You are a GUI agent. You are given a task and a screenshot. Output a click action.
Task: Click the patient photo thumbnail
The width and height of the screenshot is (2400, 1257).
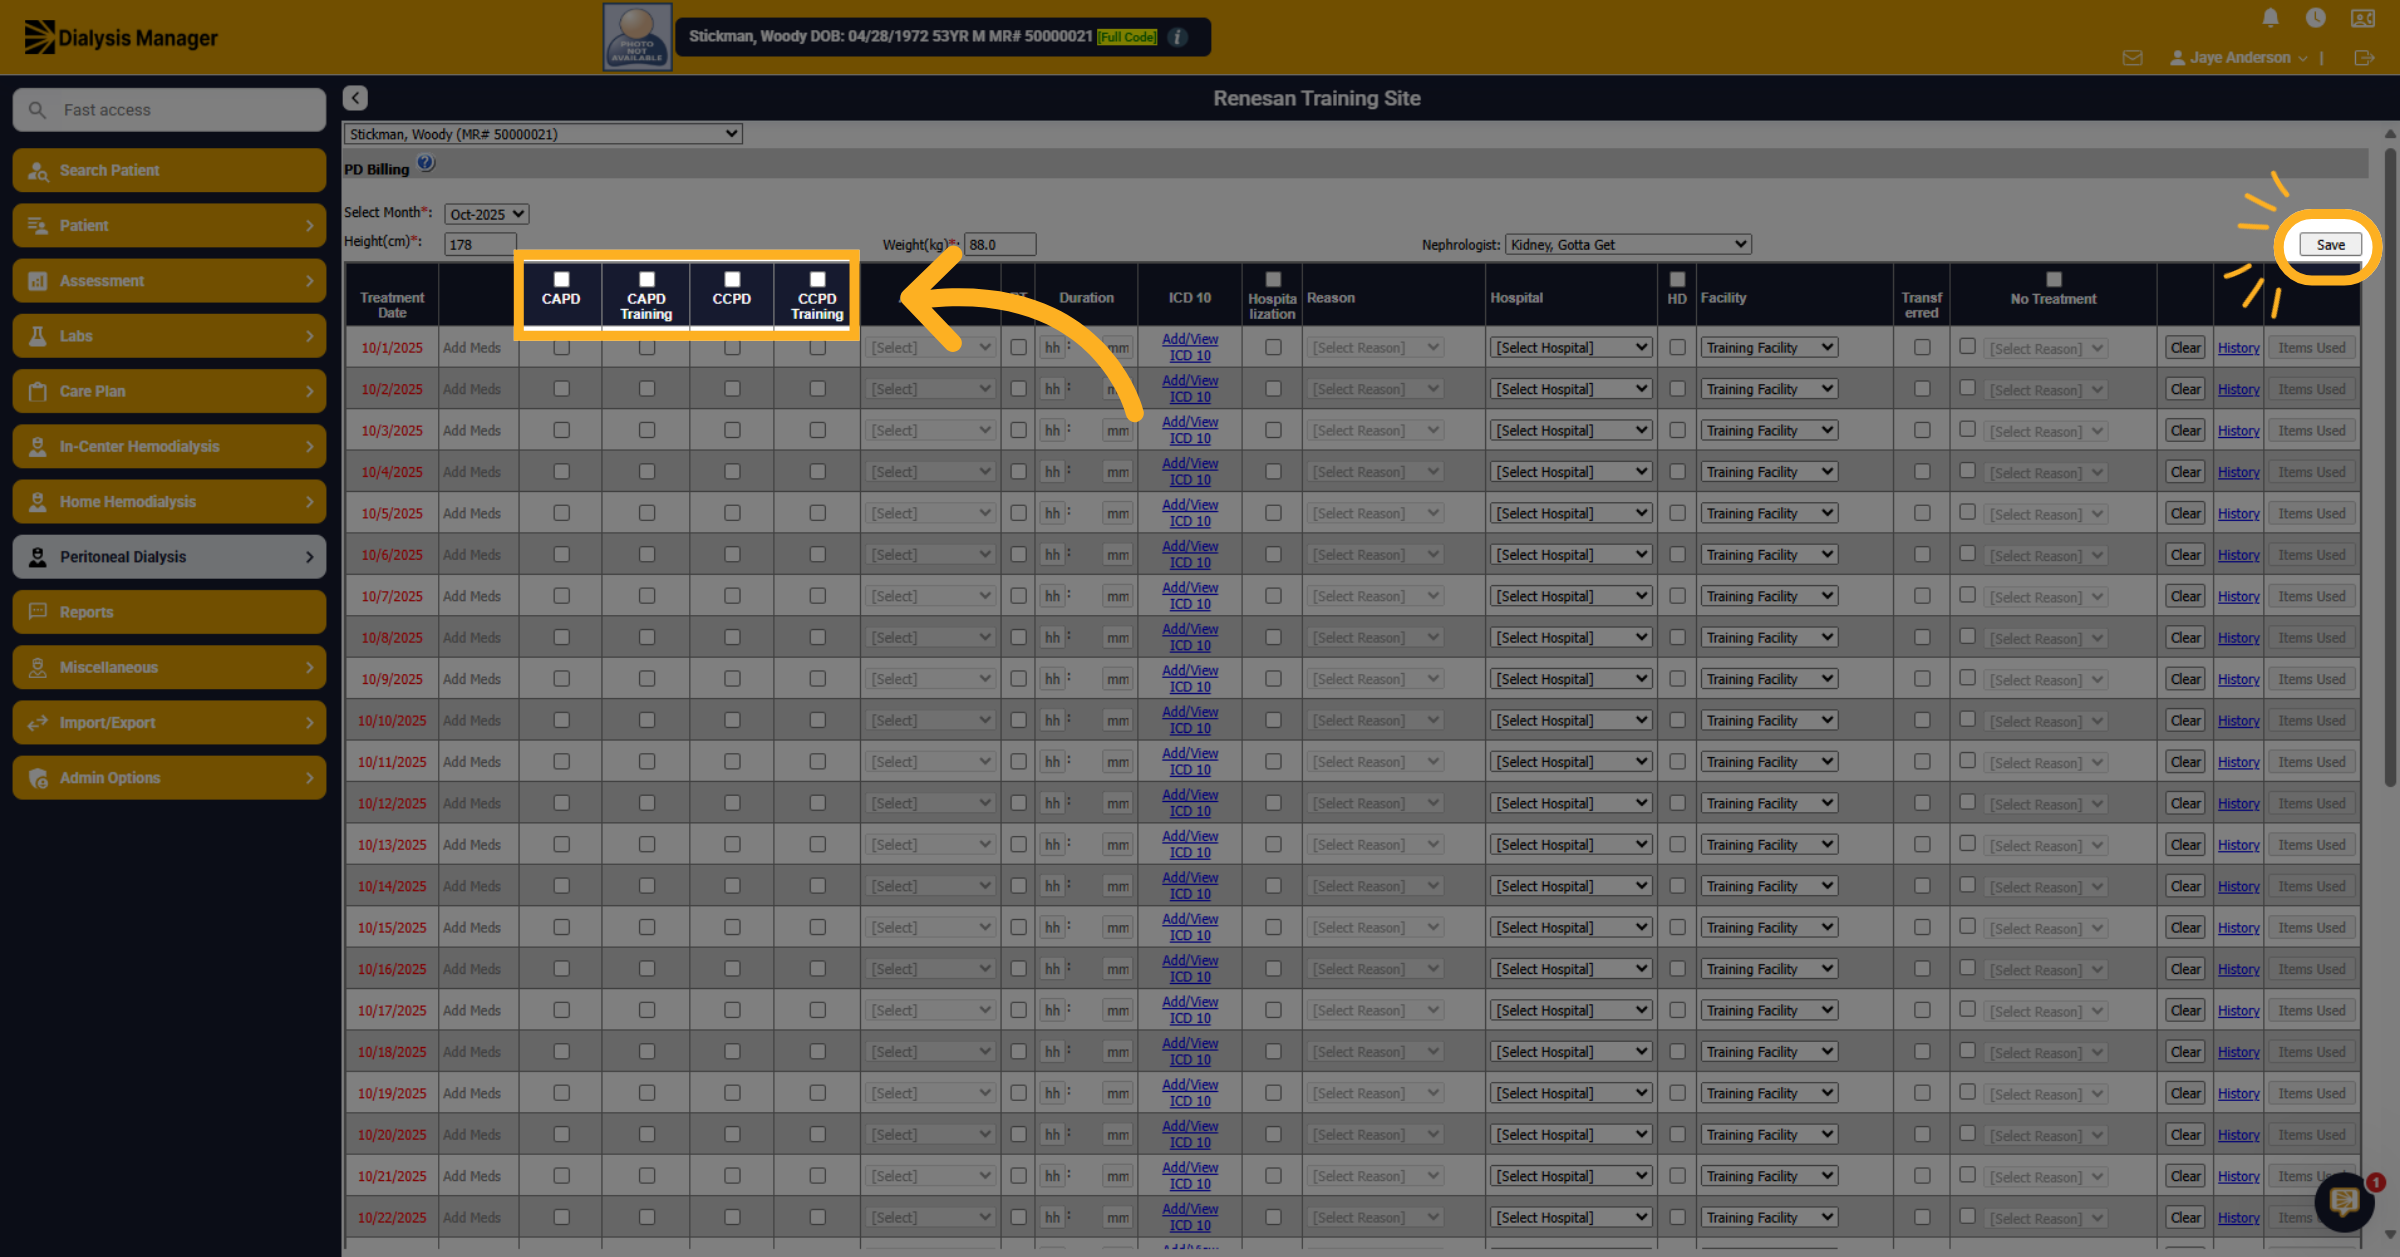coord(637,37)
